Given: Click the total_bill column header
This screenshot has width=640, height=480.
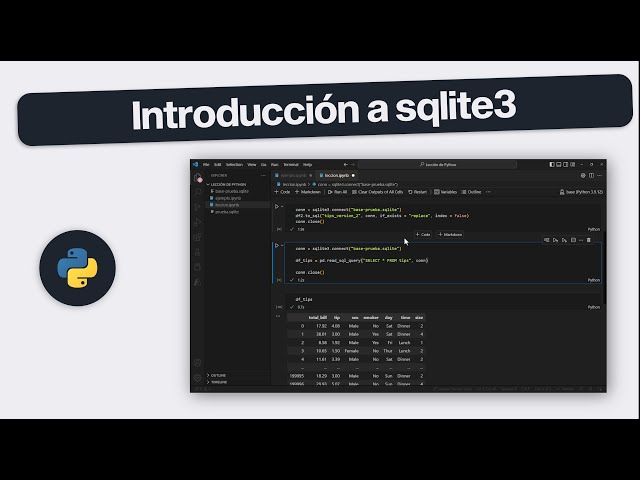Looking at the screenshot, I should point(318,318).
